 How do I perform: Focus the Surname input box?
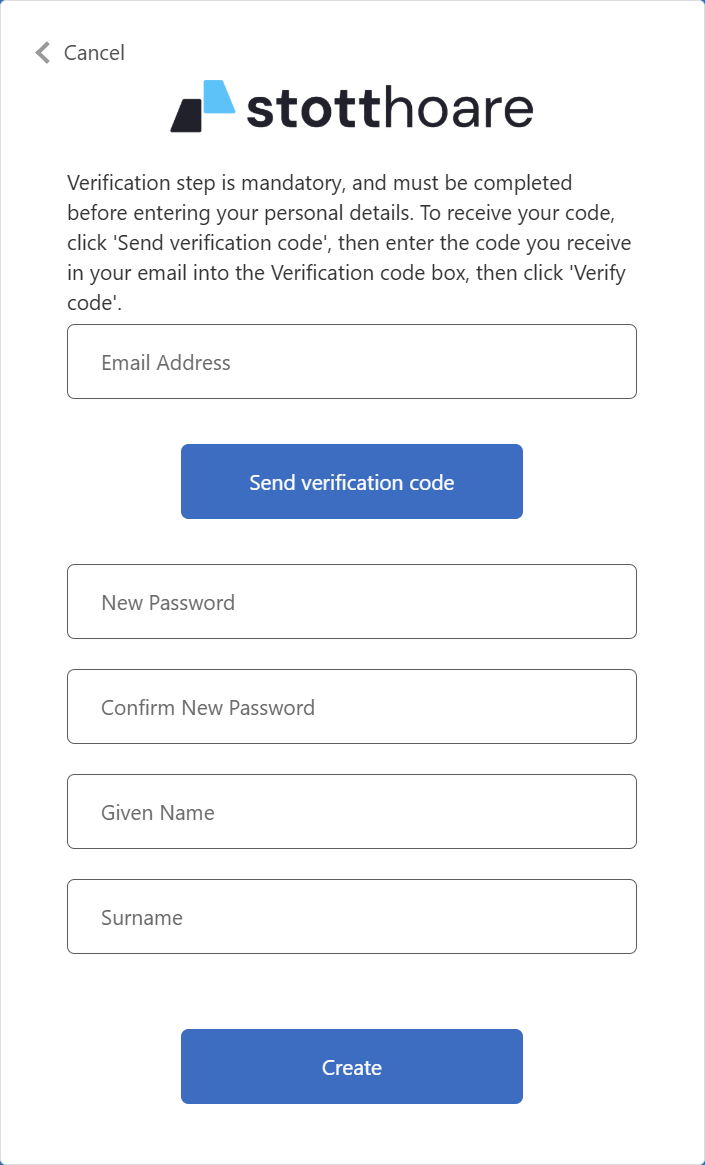(352, 917)
